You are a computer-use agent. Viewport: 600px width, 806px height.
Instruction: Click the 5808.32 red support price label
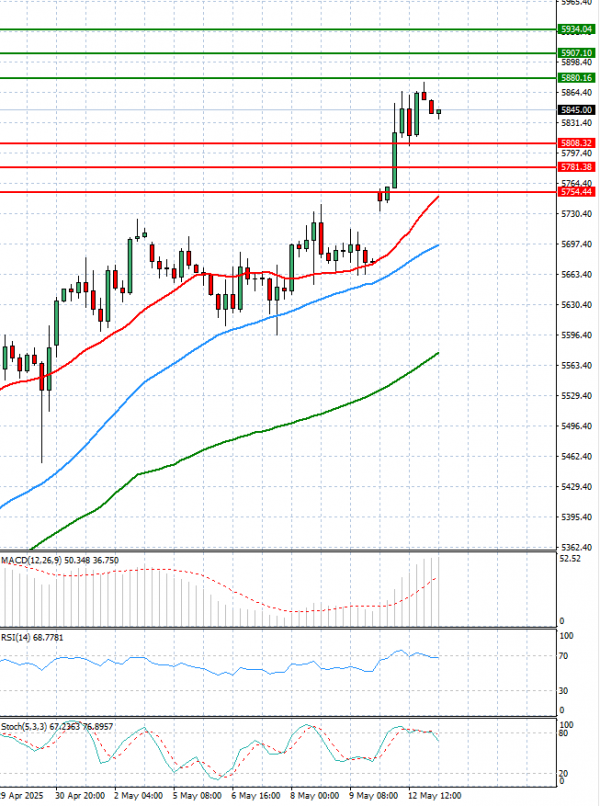tap(577, 143)
